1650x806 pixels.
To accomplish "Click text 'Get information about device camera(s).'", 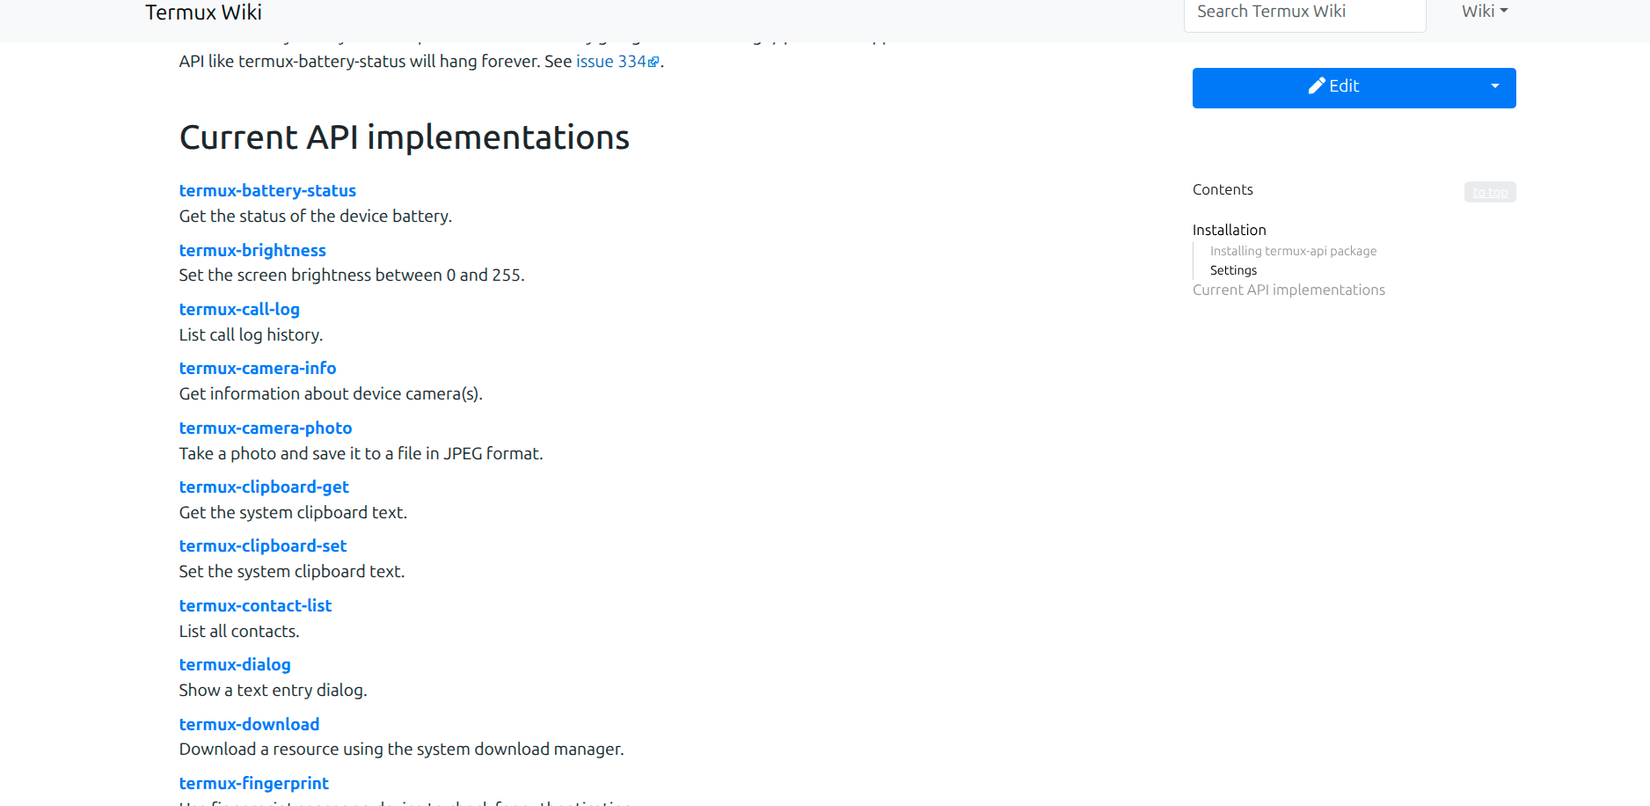I will [x=330, y=394].
